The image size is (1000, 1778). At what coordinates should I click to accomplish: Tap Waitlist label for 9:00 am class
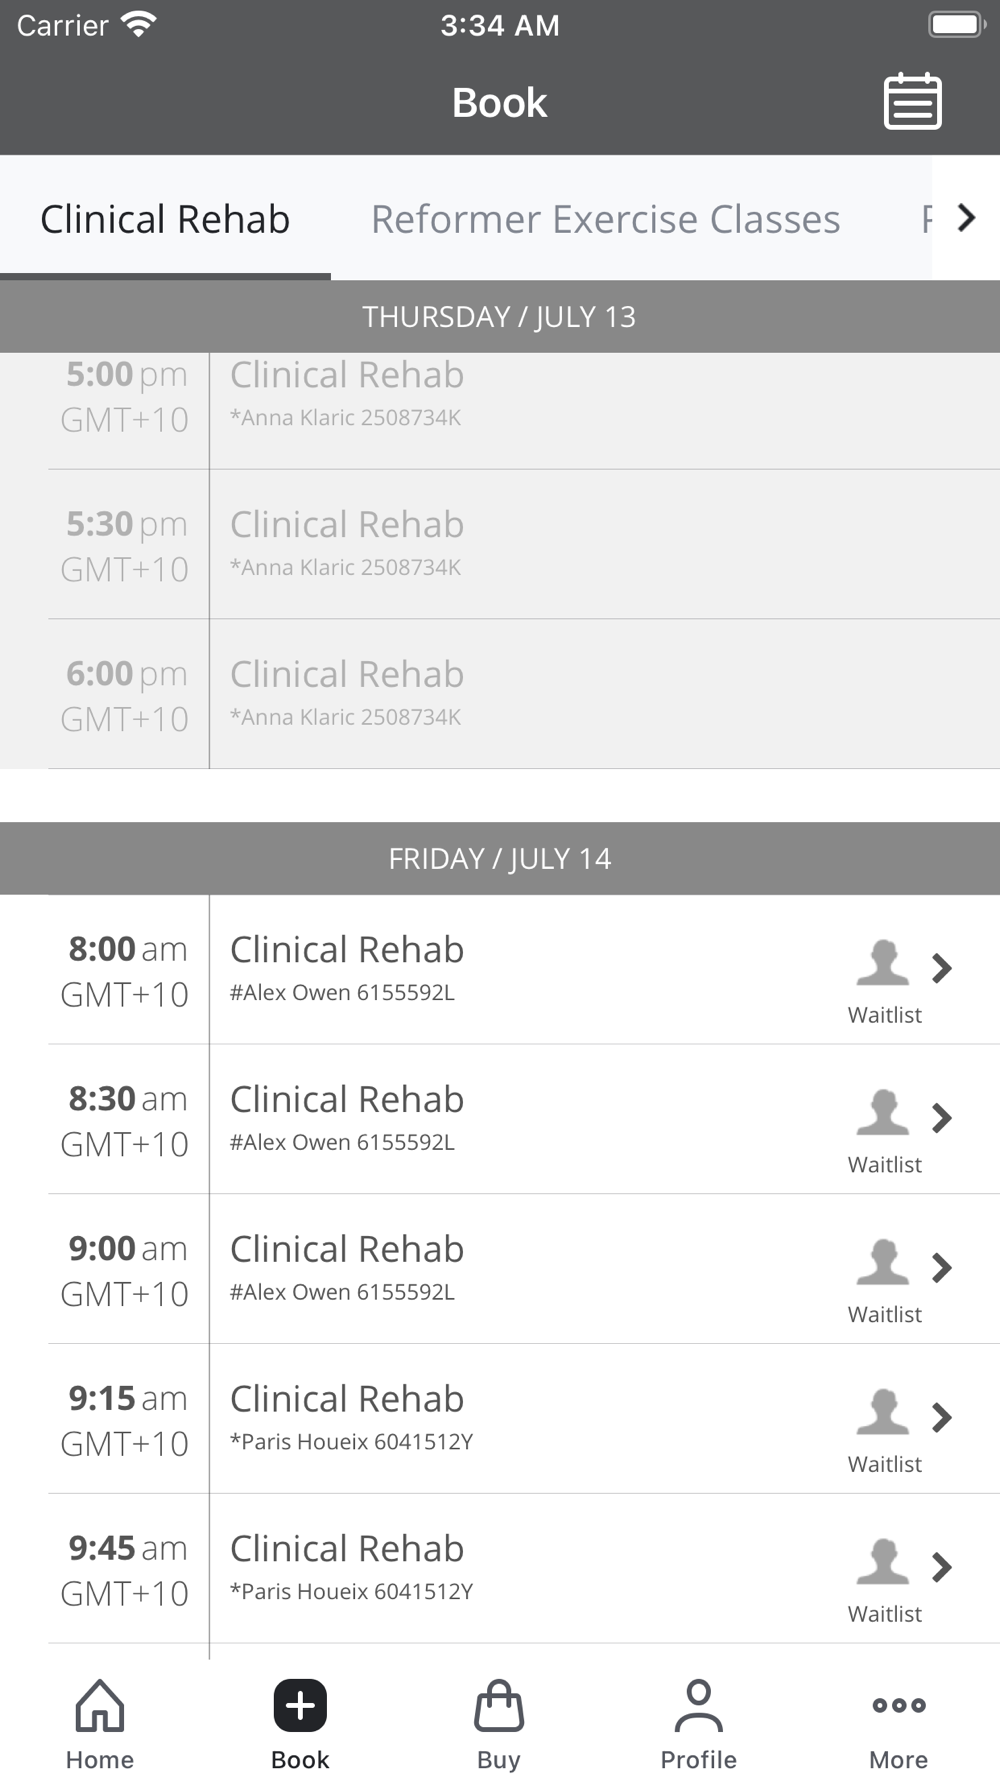884,1315
